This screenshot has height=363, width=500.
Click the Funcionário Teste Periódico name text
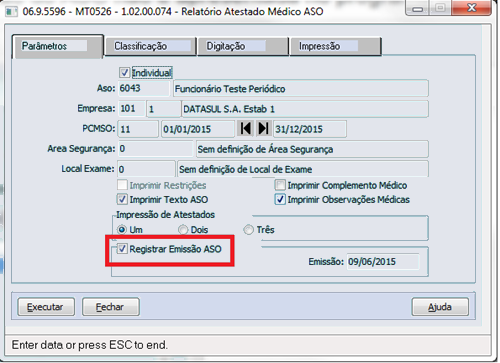[x=230, y=89]
